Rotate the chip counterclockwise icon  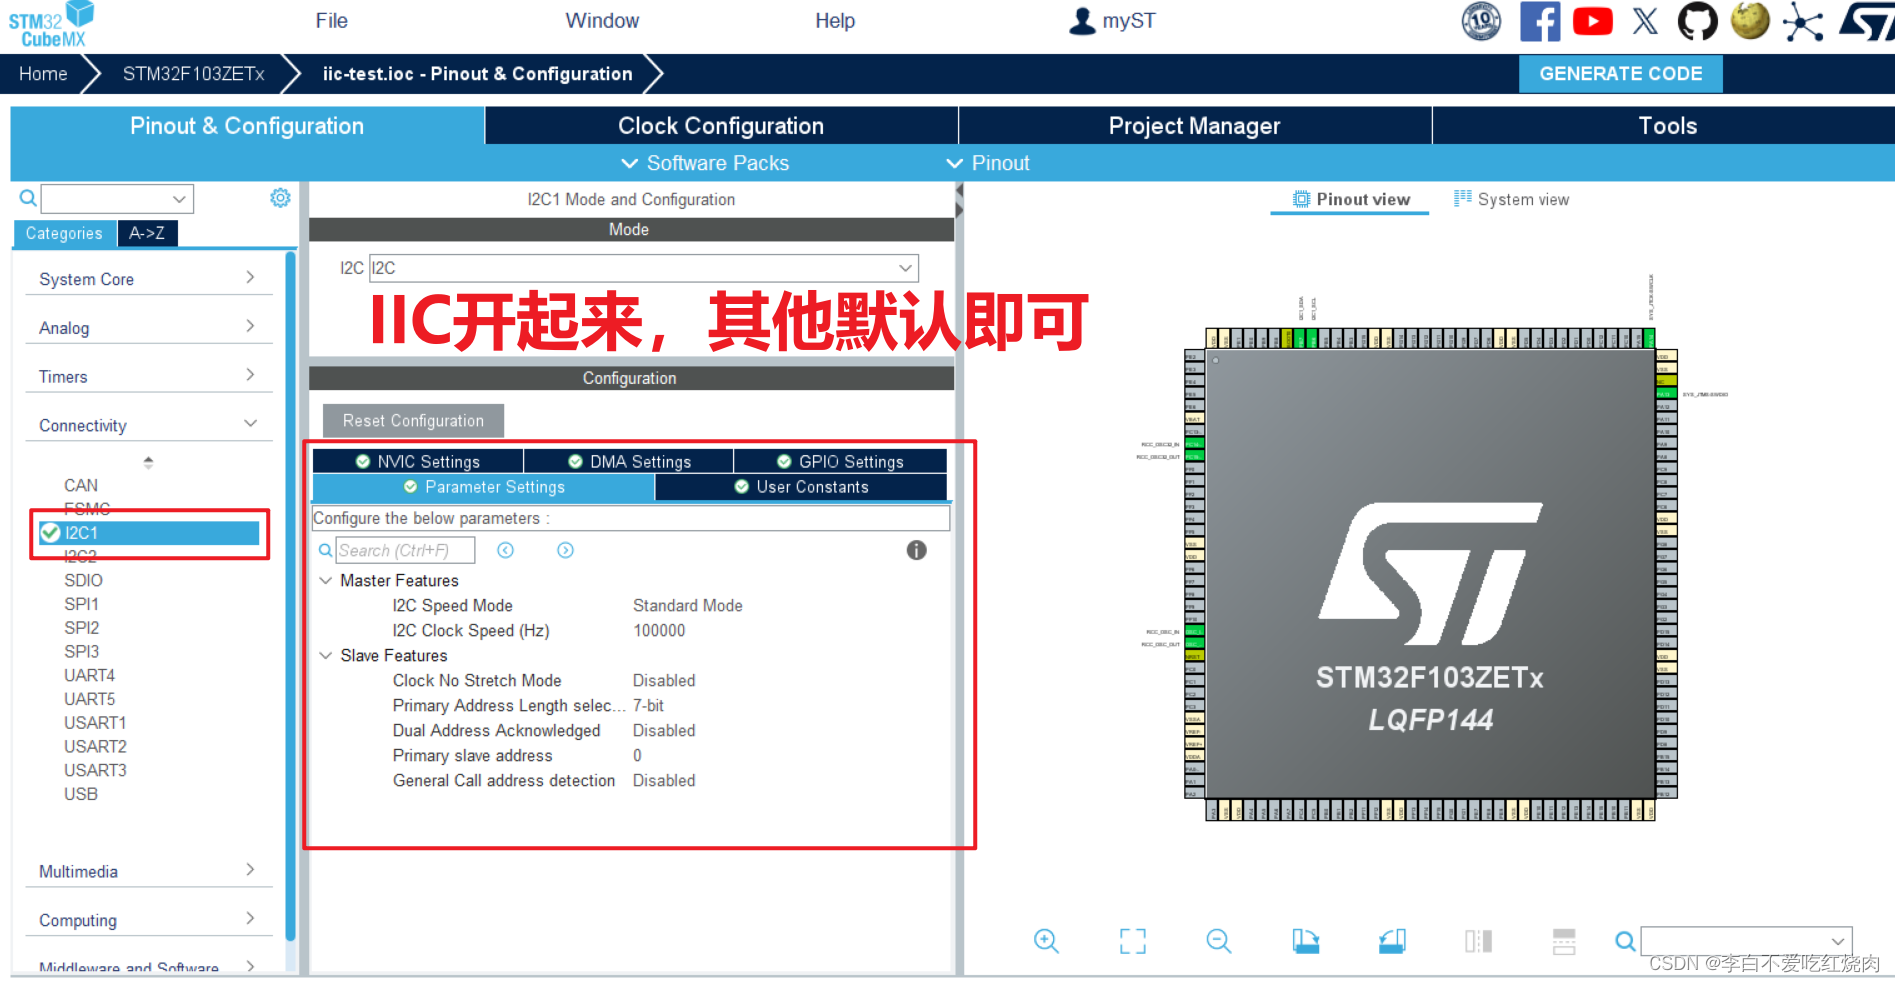1392,940
